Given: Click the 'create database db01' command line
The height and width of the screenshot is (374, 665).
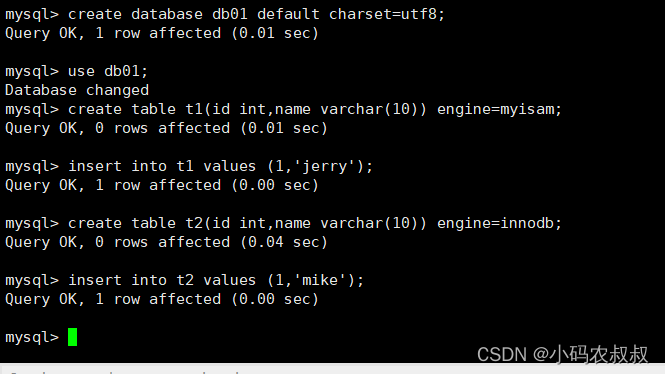Looking at the screenshot, I should pyautogui.click(x=225, y=14).
